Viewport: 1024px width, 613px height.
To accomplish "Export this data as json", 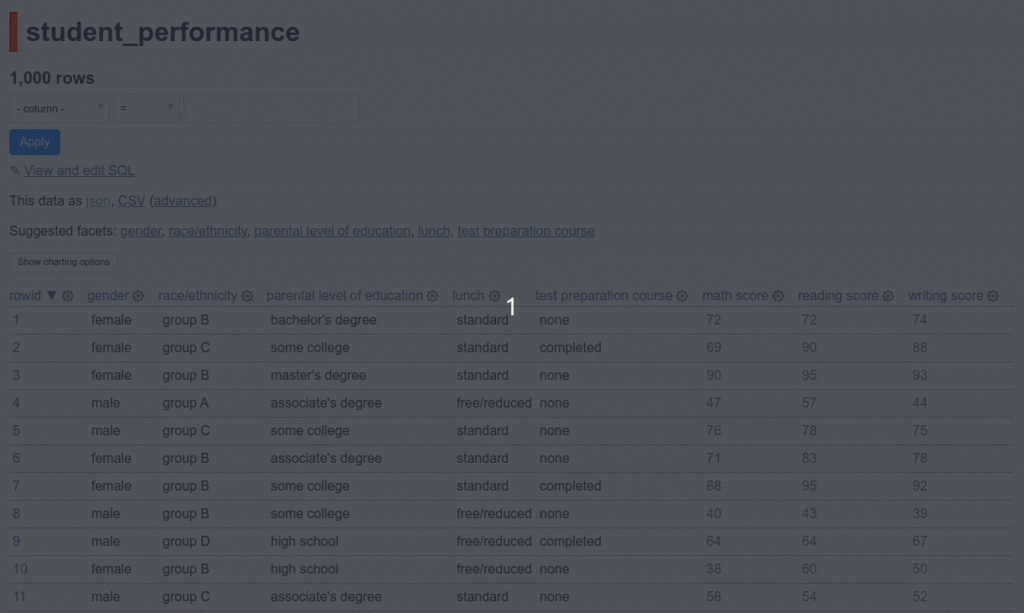I will tap(98, 201).
